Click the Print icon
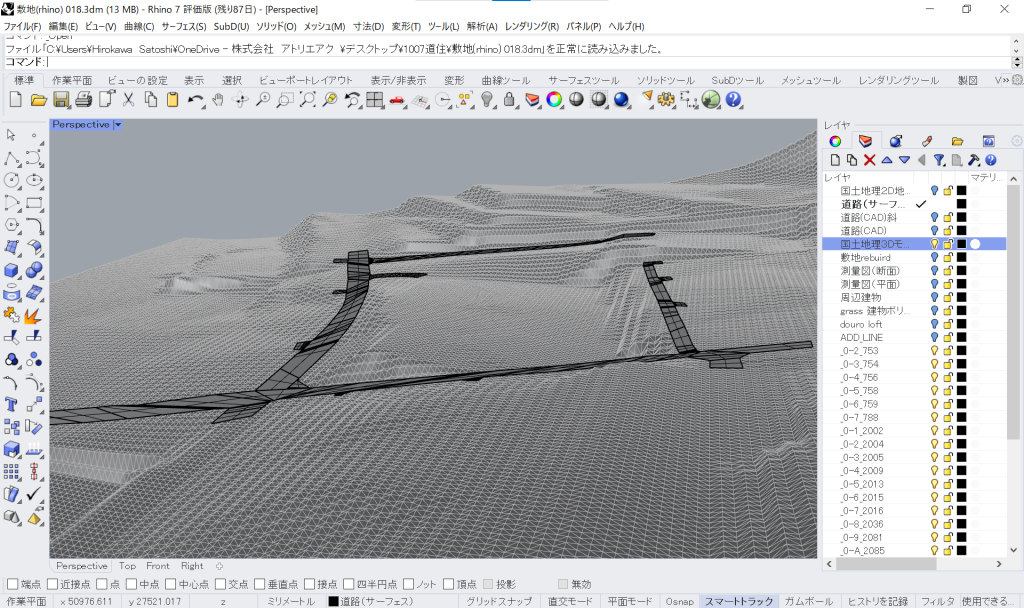Viewport: 1024px width, 608px height. [84, 100]
